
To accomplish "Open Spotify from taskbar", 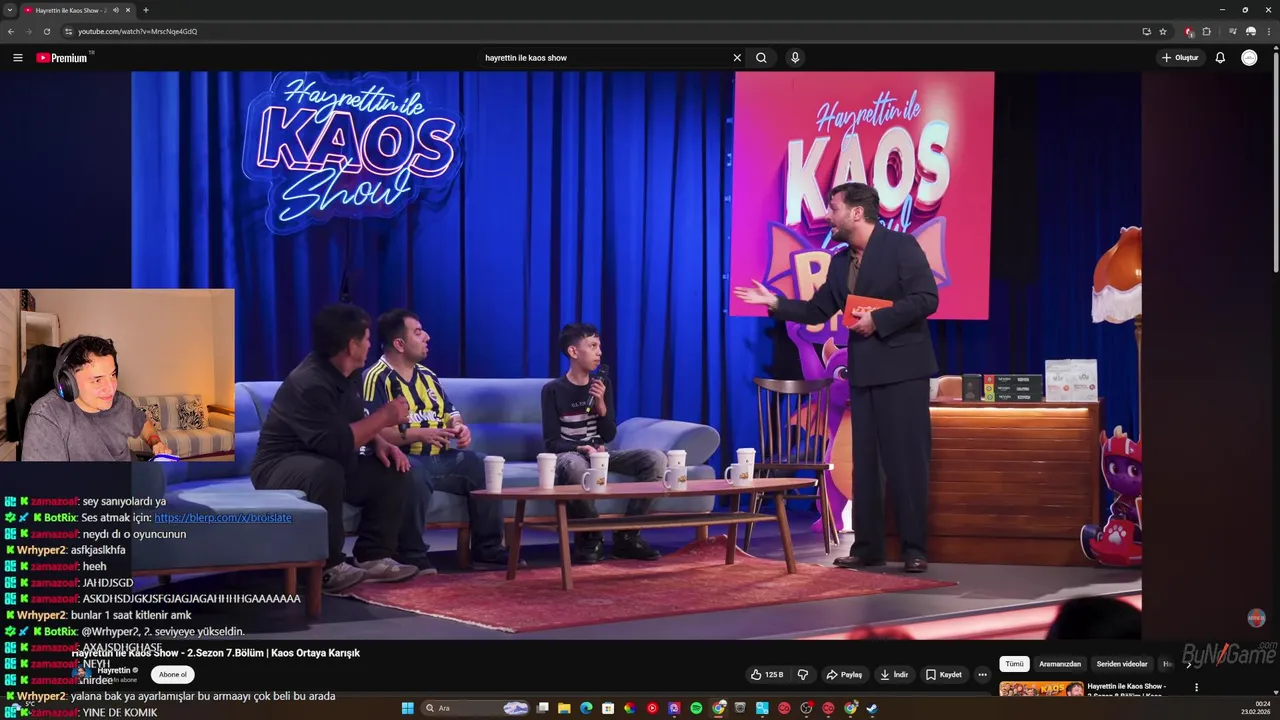I will (696, 708).
